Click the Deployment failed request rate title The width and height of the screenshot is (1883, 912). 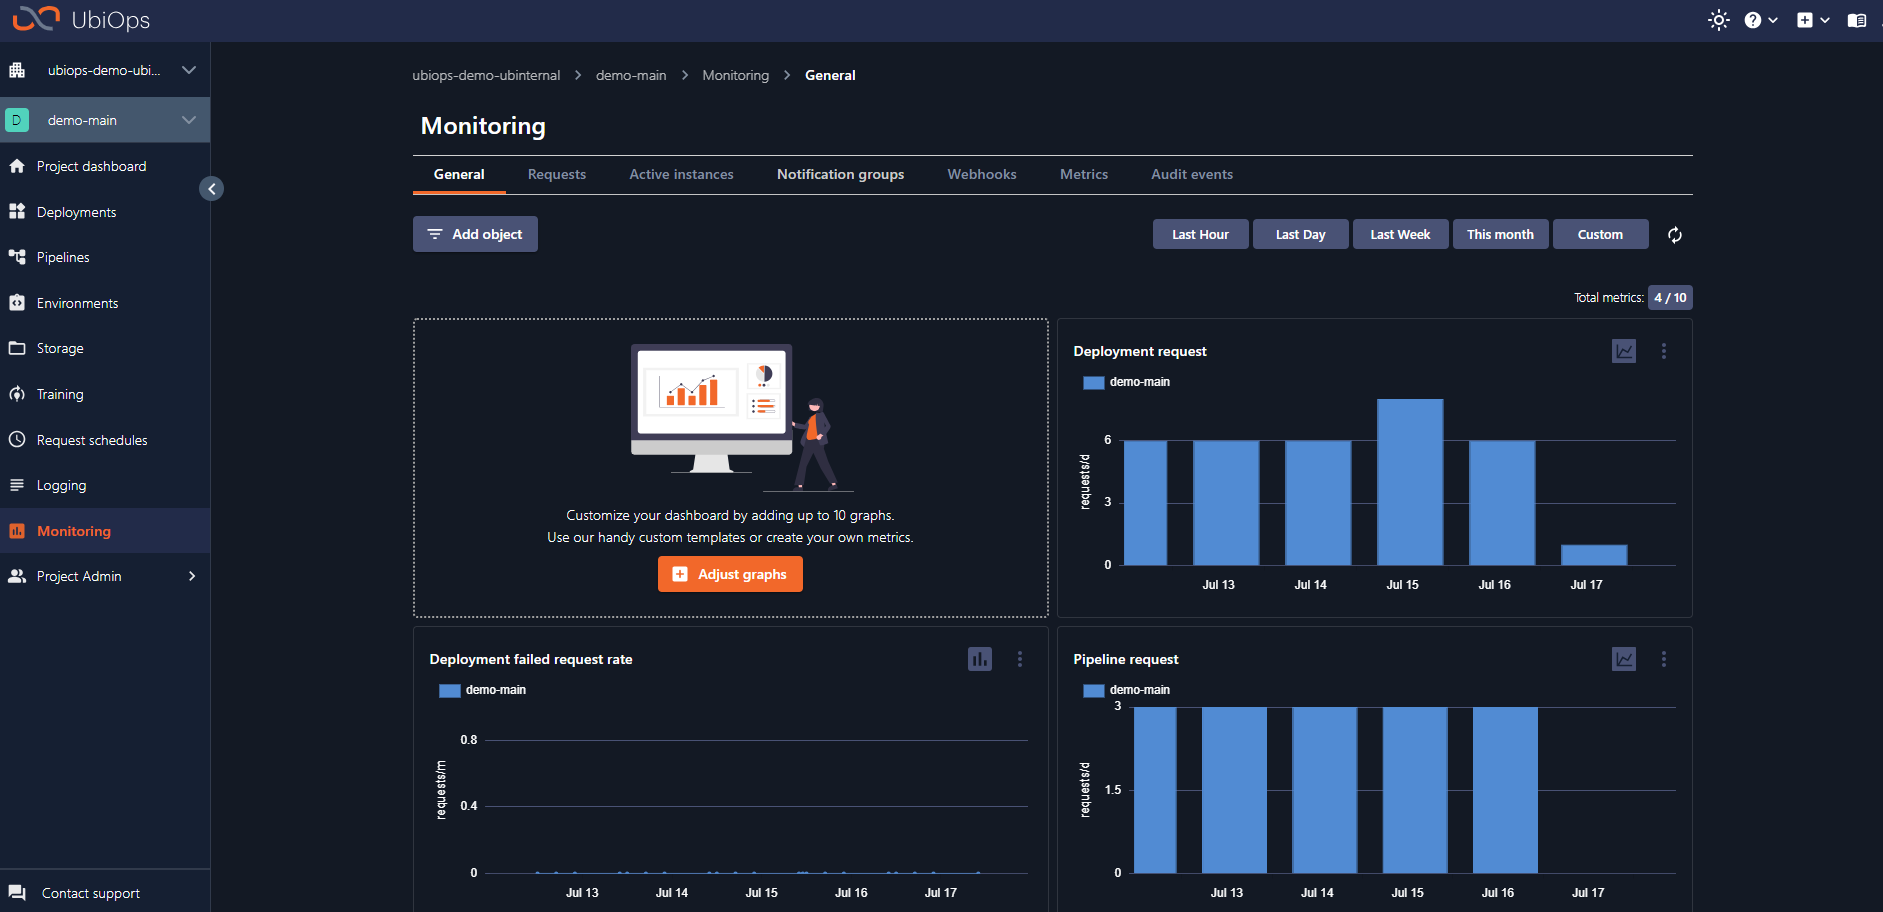coord(531,659)
